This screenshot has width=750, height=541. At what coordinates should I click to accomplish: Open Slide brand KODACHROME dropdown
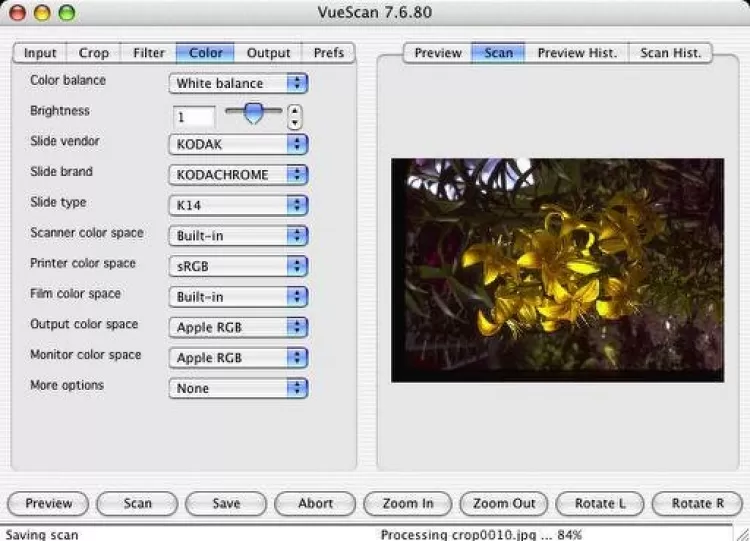click(238, 175)
